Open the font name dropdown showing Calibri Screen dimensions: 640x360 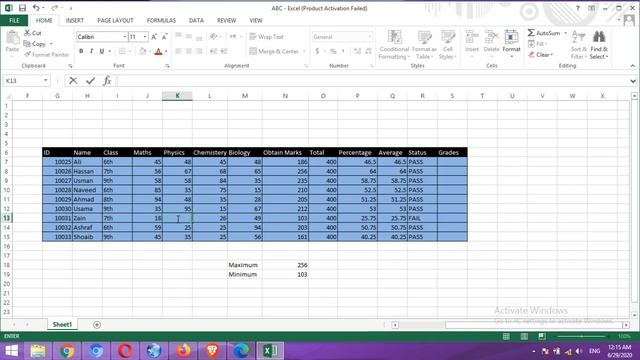[x=124, y=37]
